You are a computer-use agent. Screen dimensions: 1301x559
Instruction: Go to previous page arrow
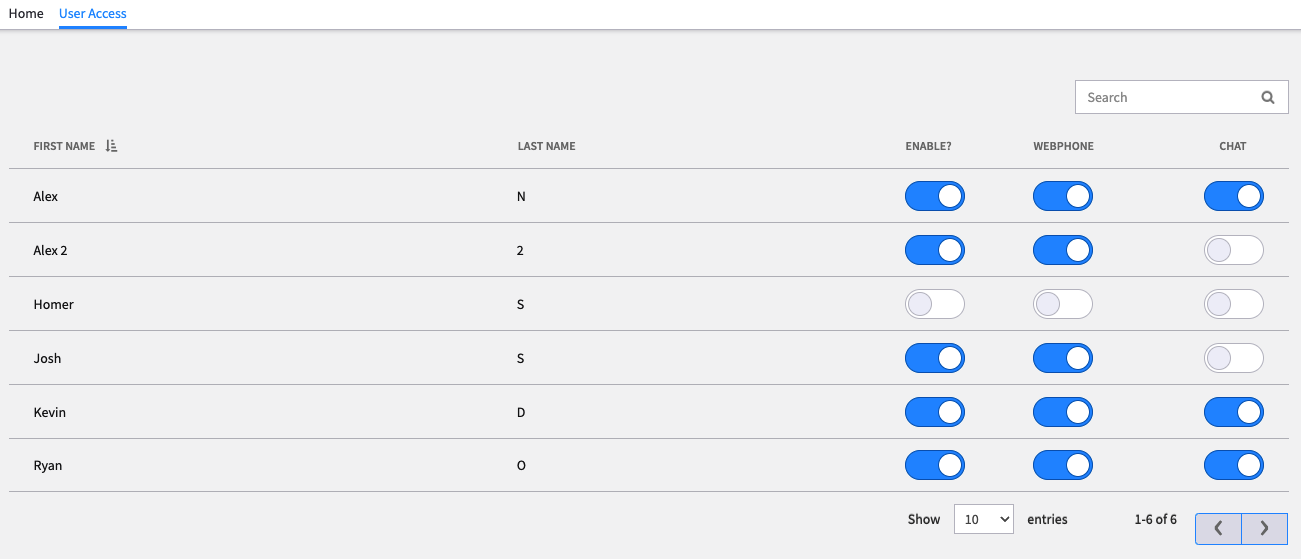tap(1218, 528)
